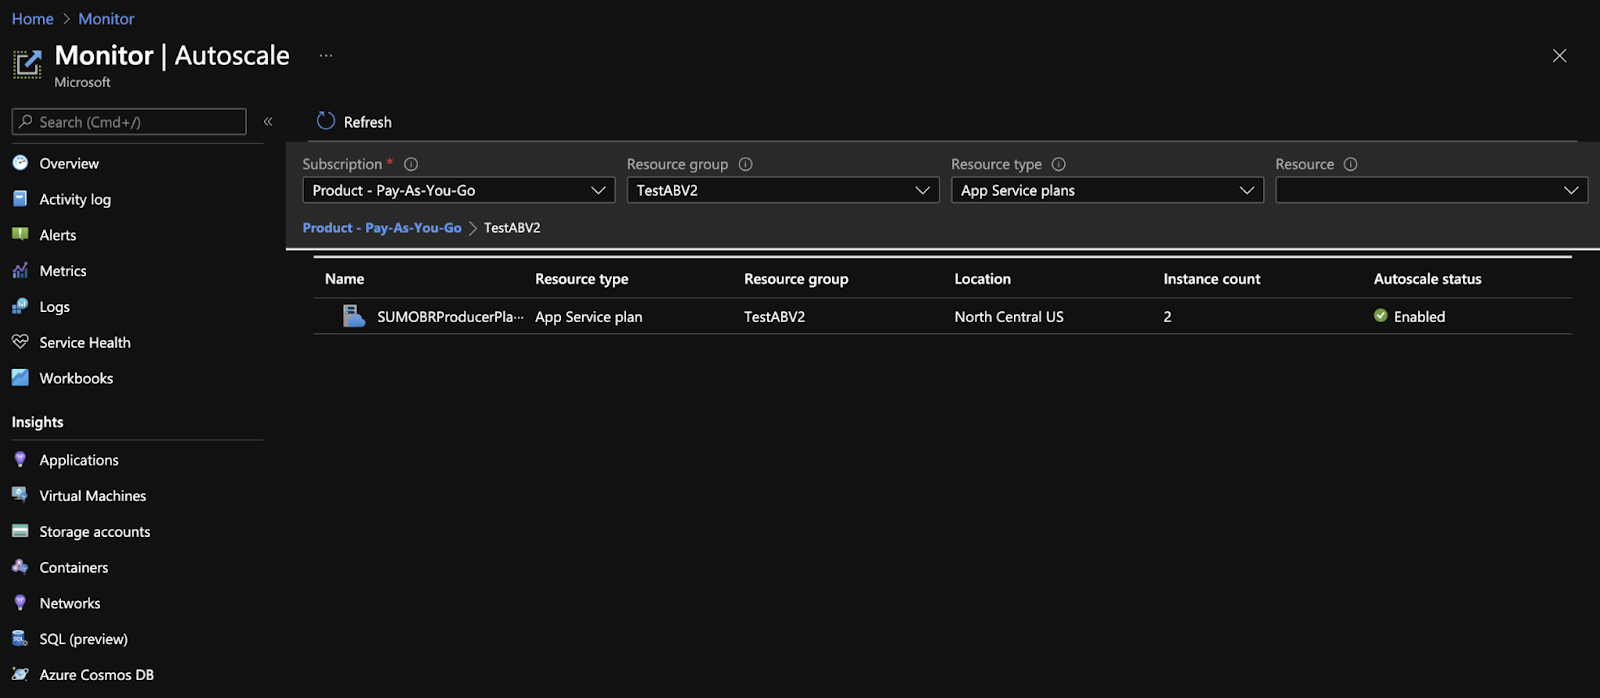
Task: Click the Home breadcrumb link
Action: [x=33, y=19]
